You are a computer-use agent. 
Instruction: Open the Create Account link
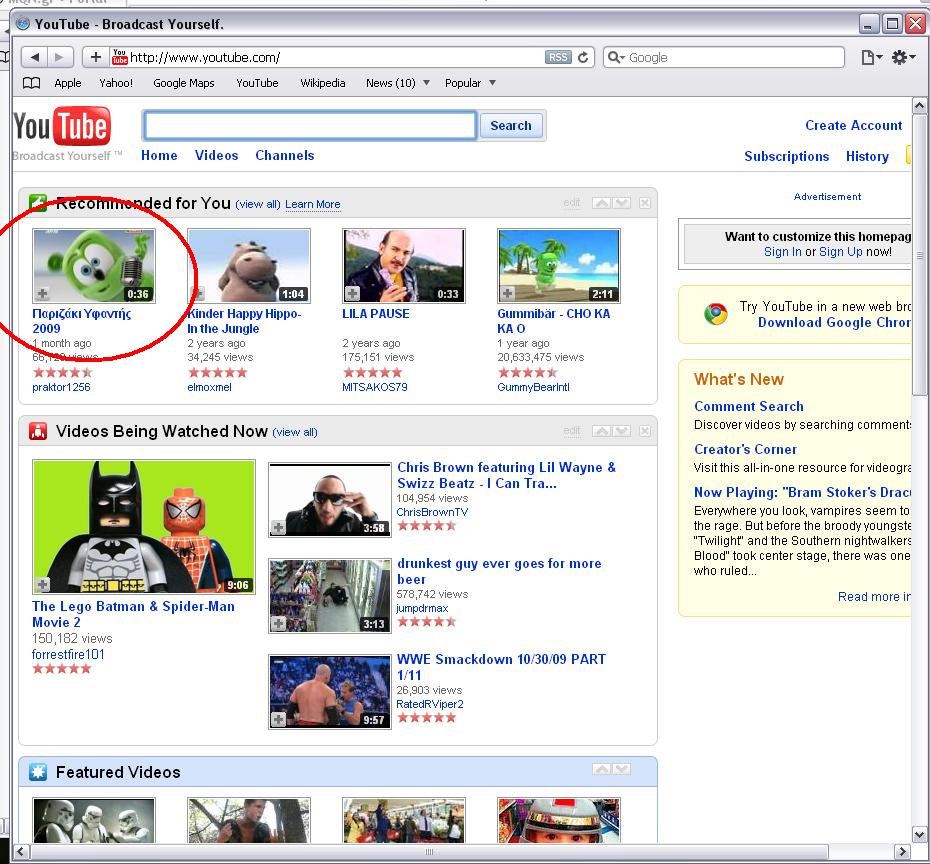(853, 125)
